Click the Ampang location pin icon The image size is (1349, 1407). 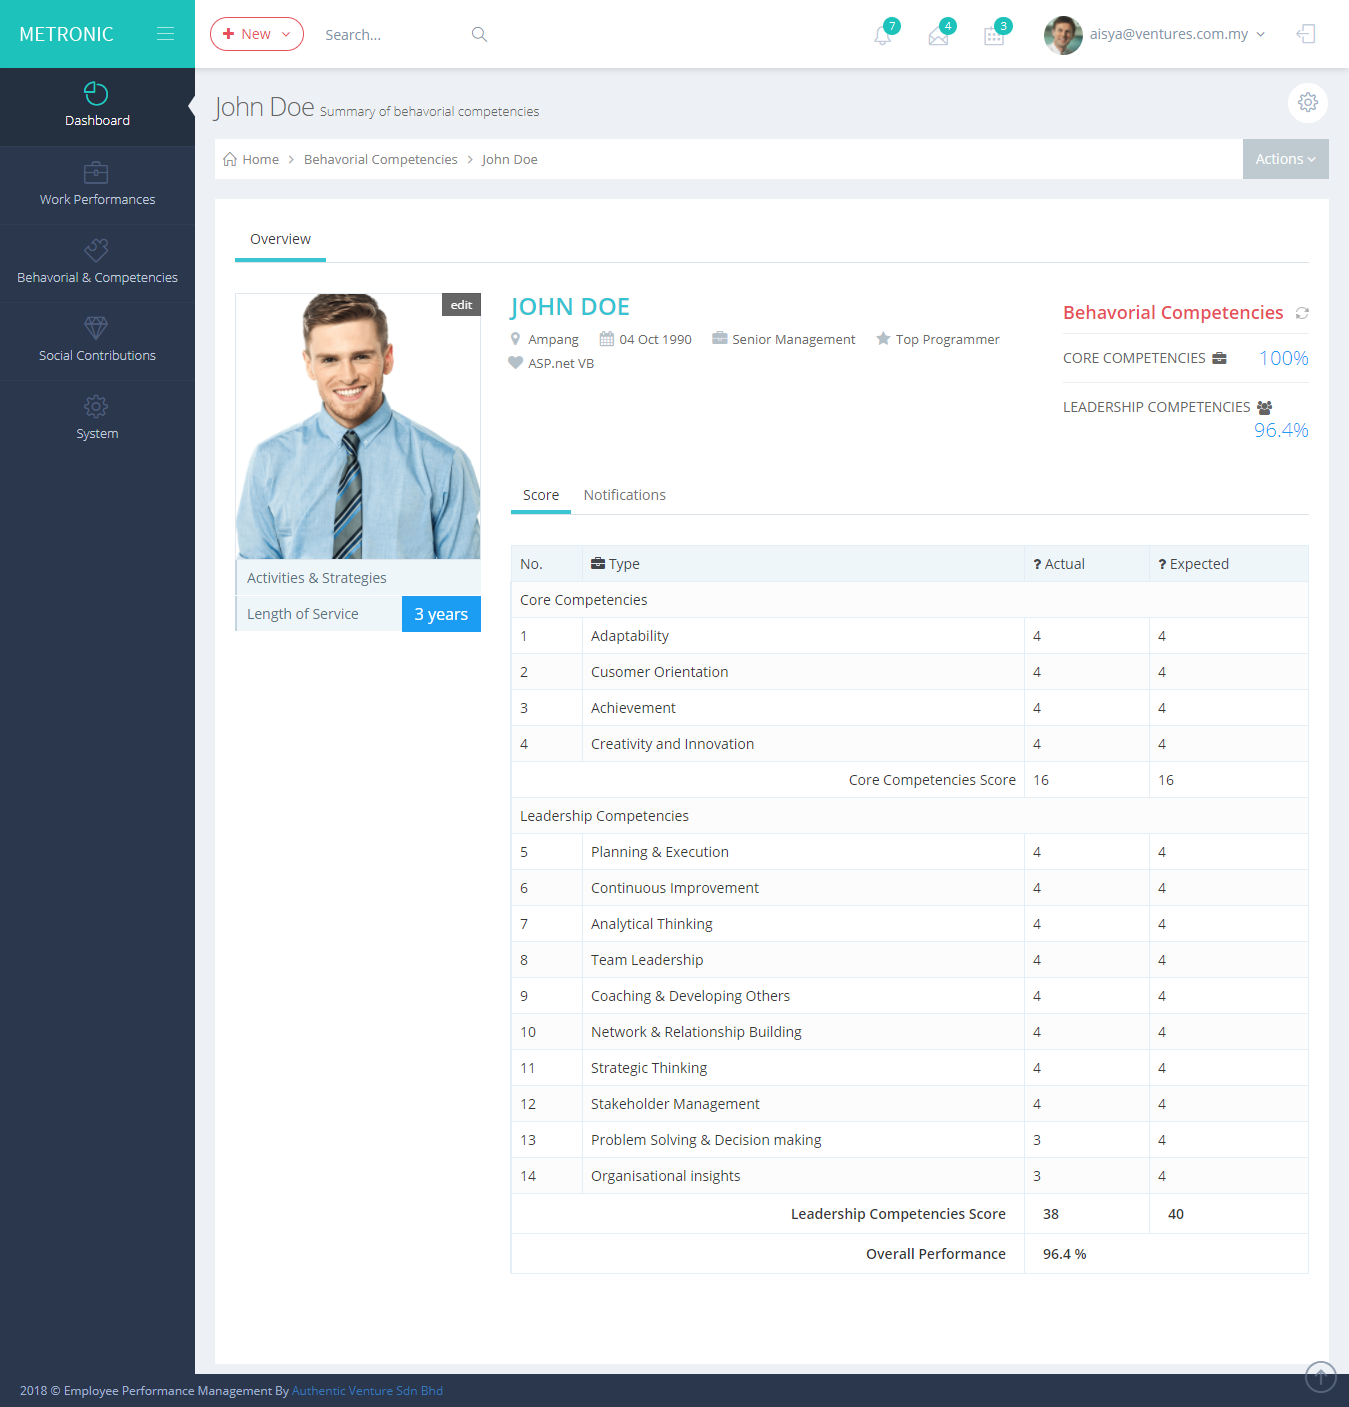515,339
